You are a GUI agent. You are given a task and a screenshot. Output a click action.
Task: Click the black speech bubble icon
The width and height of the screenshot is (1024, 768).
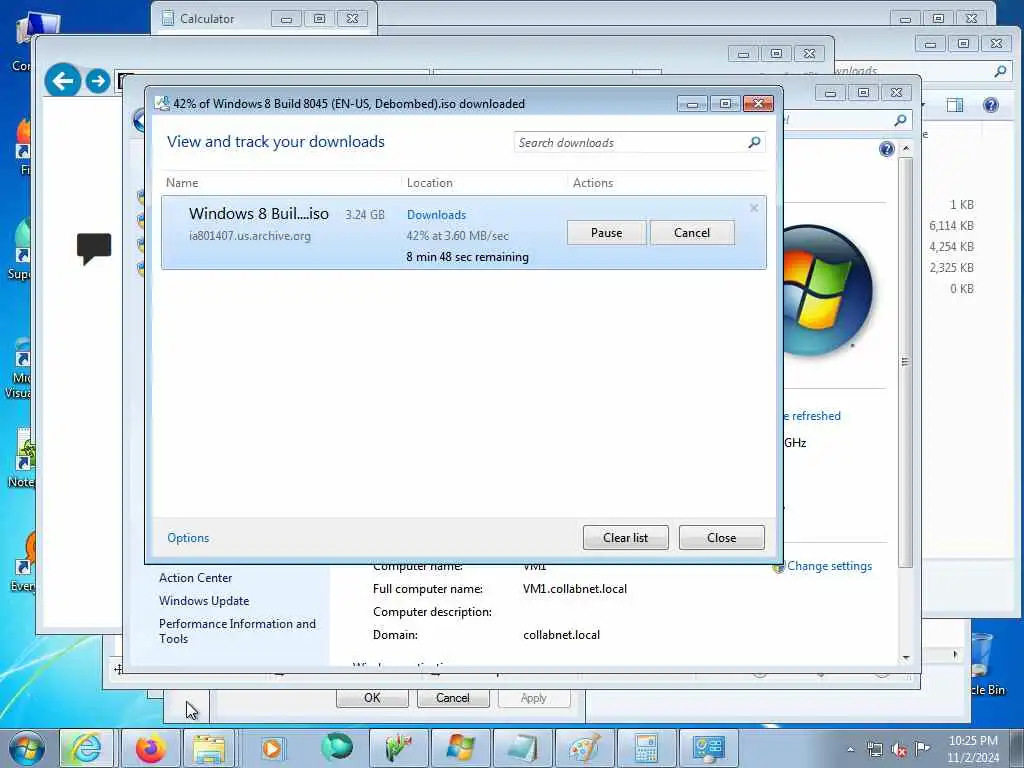point(94,248)
